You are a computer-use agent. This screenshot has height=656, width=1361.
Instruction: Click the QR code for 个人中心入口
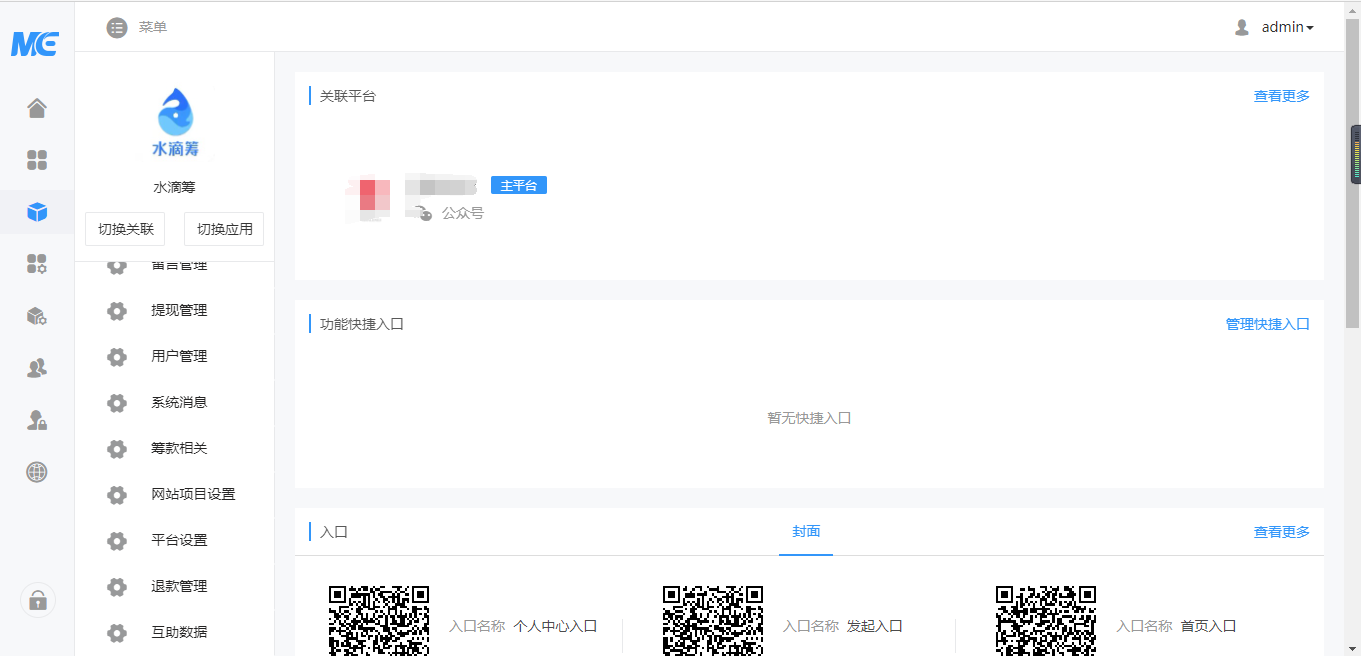379,620
